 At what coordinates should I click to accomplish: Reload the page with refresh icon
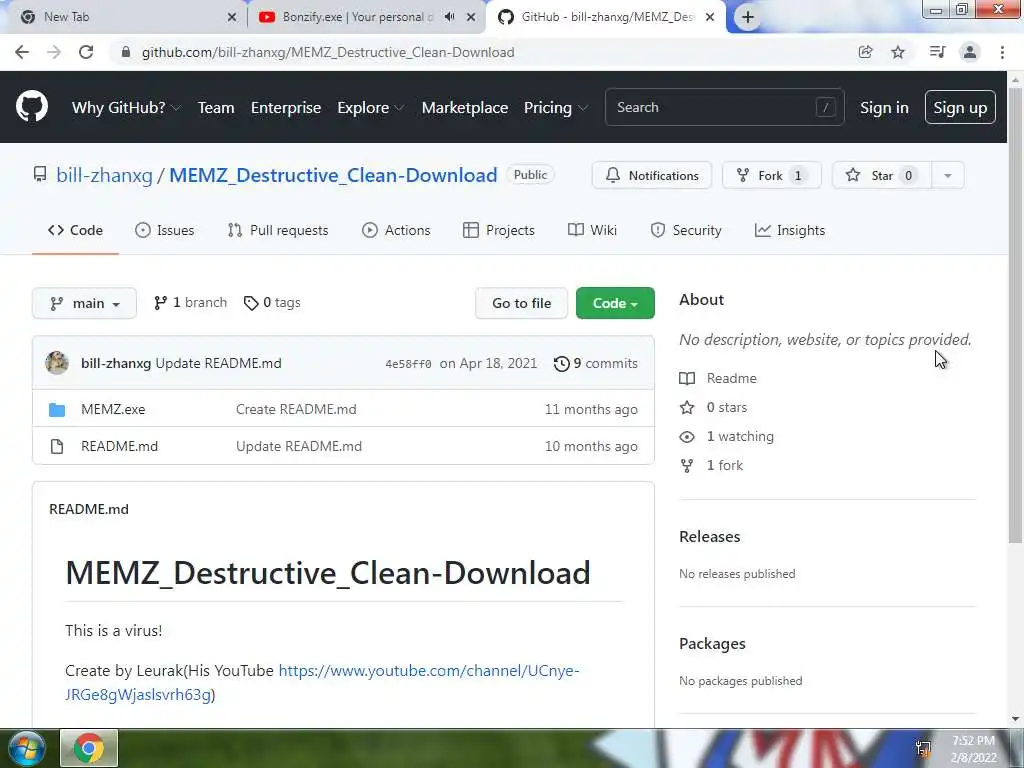(x=86, y=52)
